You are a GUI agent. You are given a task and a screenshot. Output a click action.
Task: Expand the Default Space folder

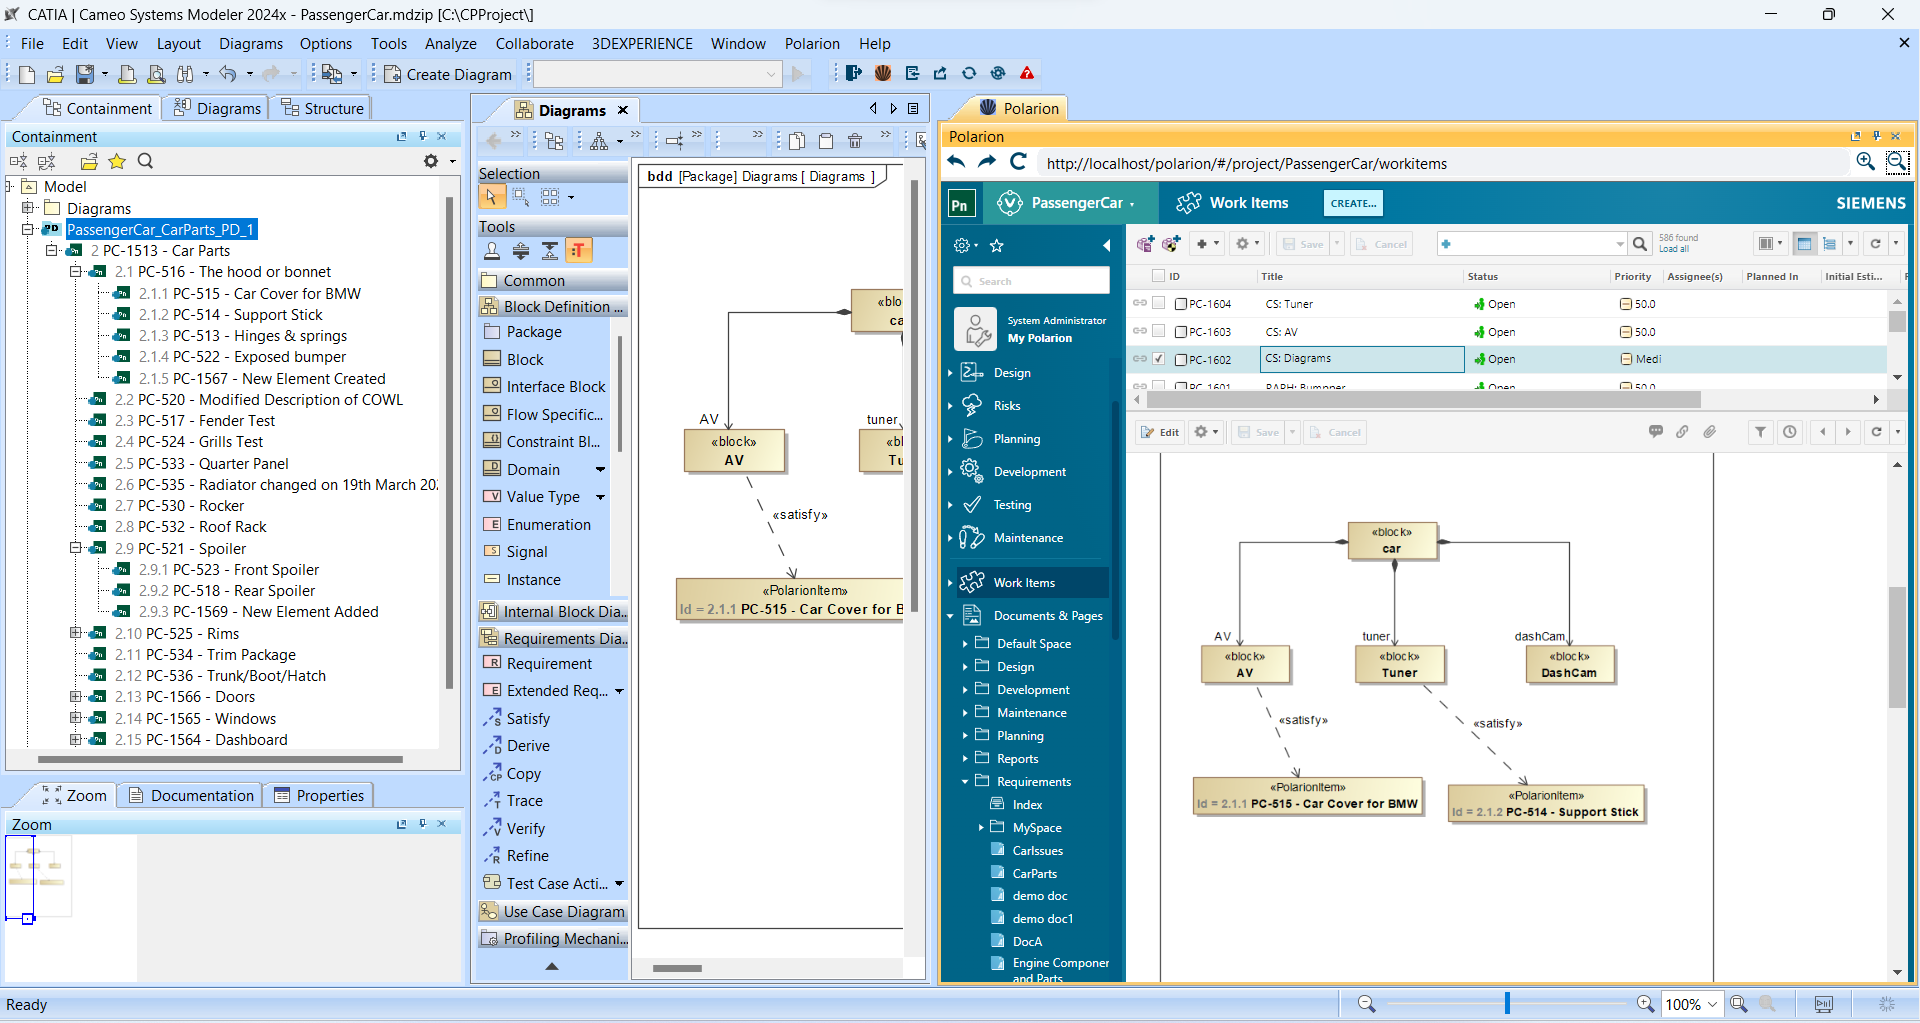[x=965, y=644]
